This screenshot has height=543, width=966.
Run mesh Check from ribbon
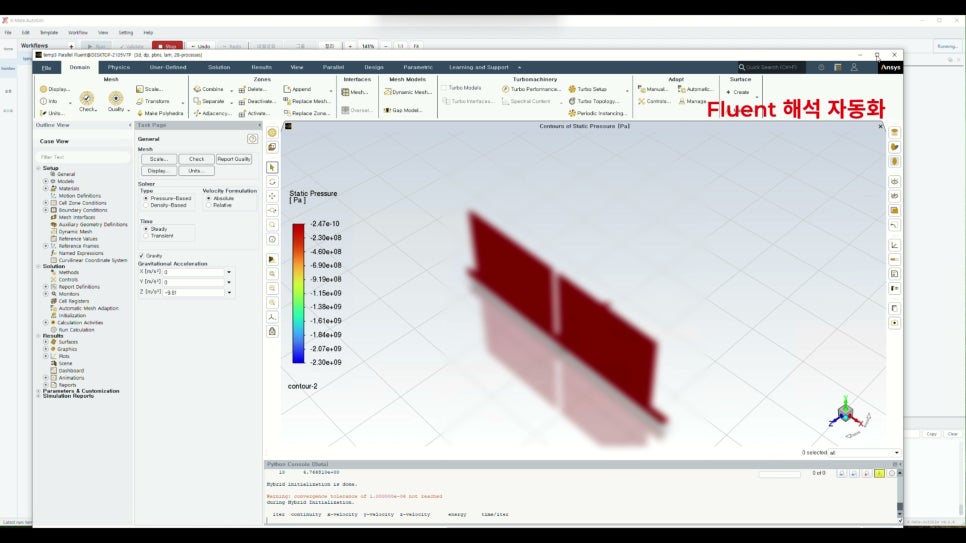tap(87, 101)
